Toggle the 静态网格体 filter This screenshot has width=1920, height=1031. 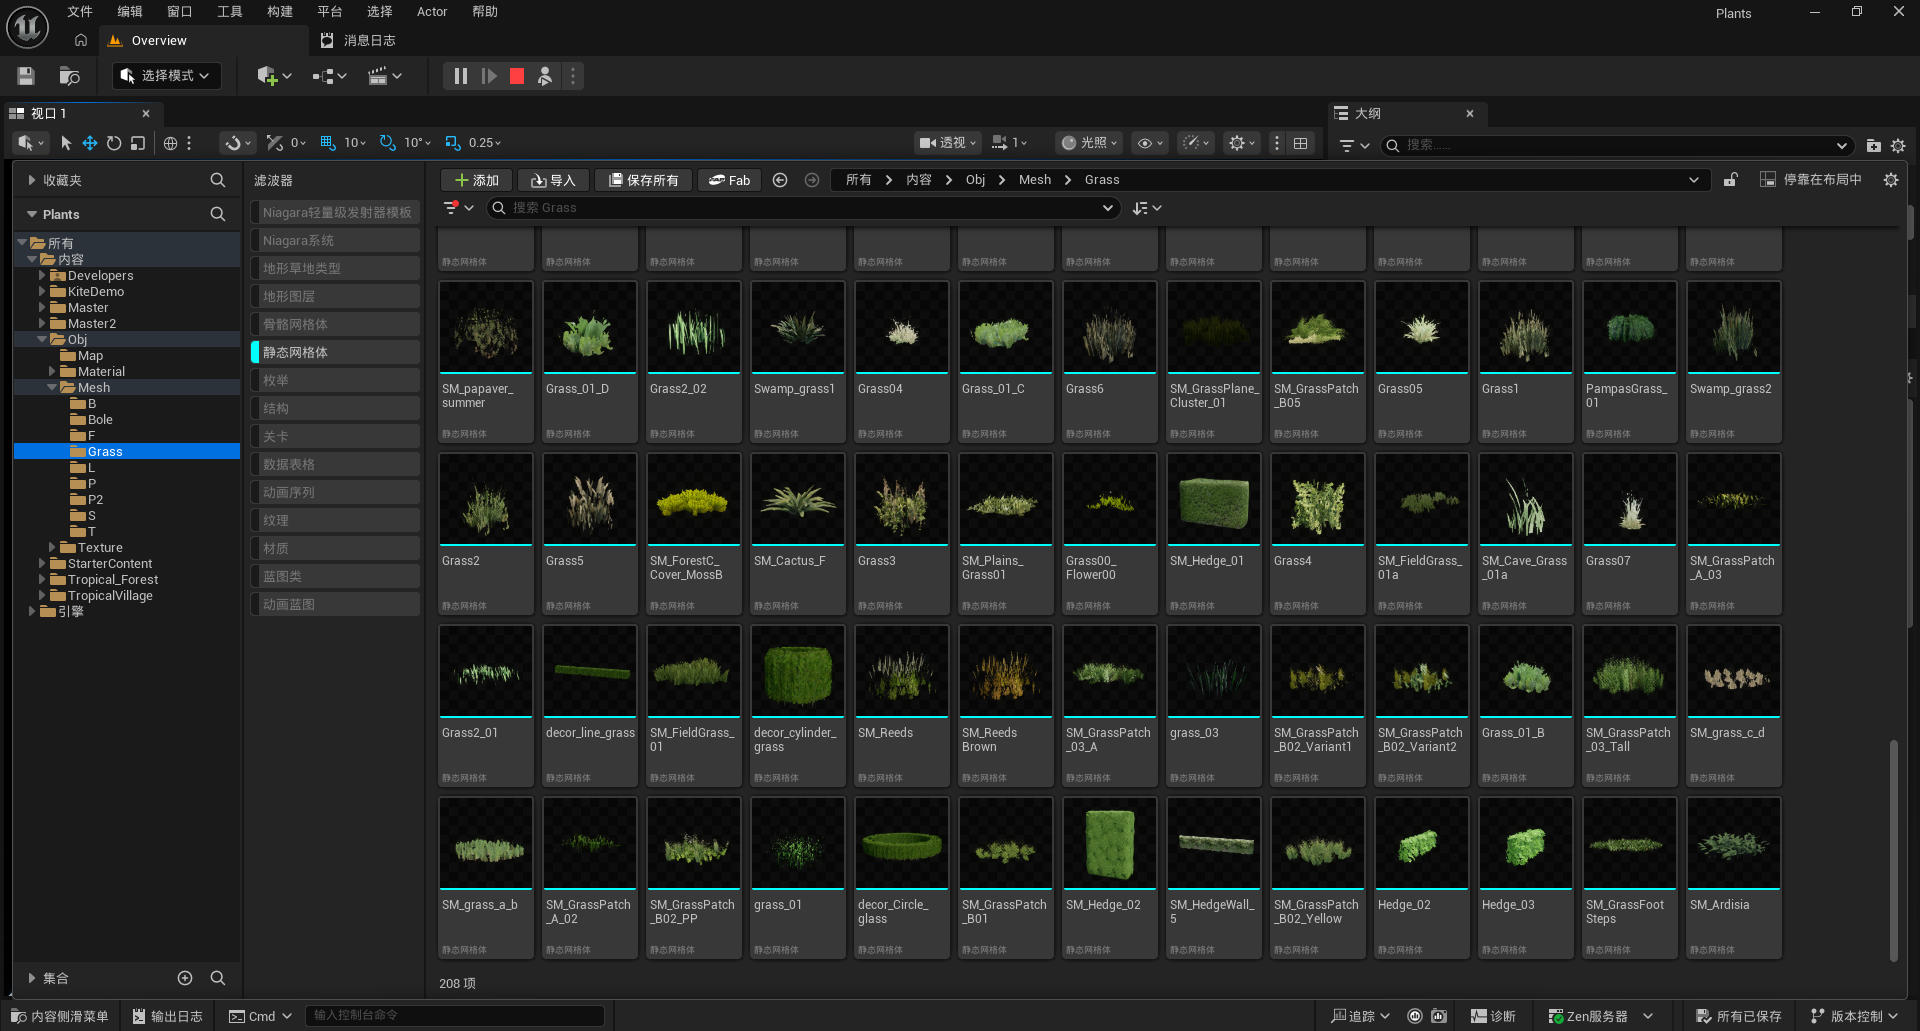coord(335,352)
